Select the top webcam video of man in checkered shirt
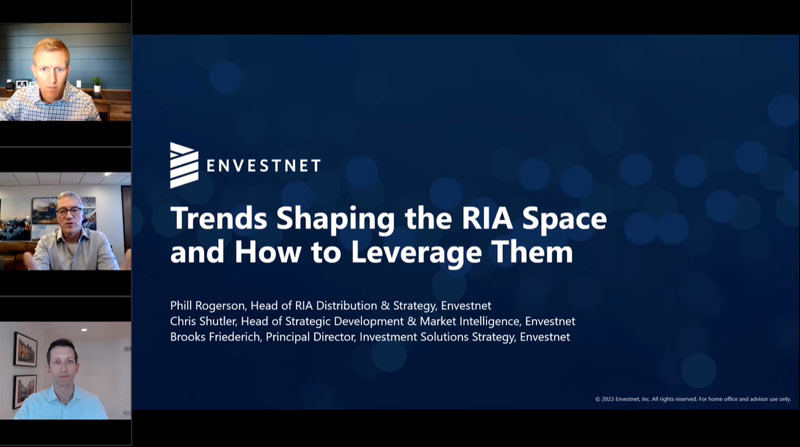The height and width of the screenshot is (447, 800). (x=65, y=72)
